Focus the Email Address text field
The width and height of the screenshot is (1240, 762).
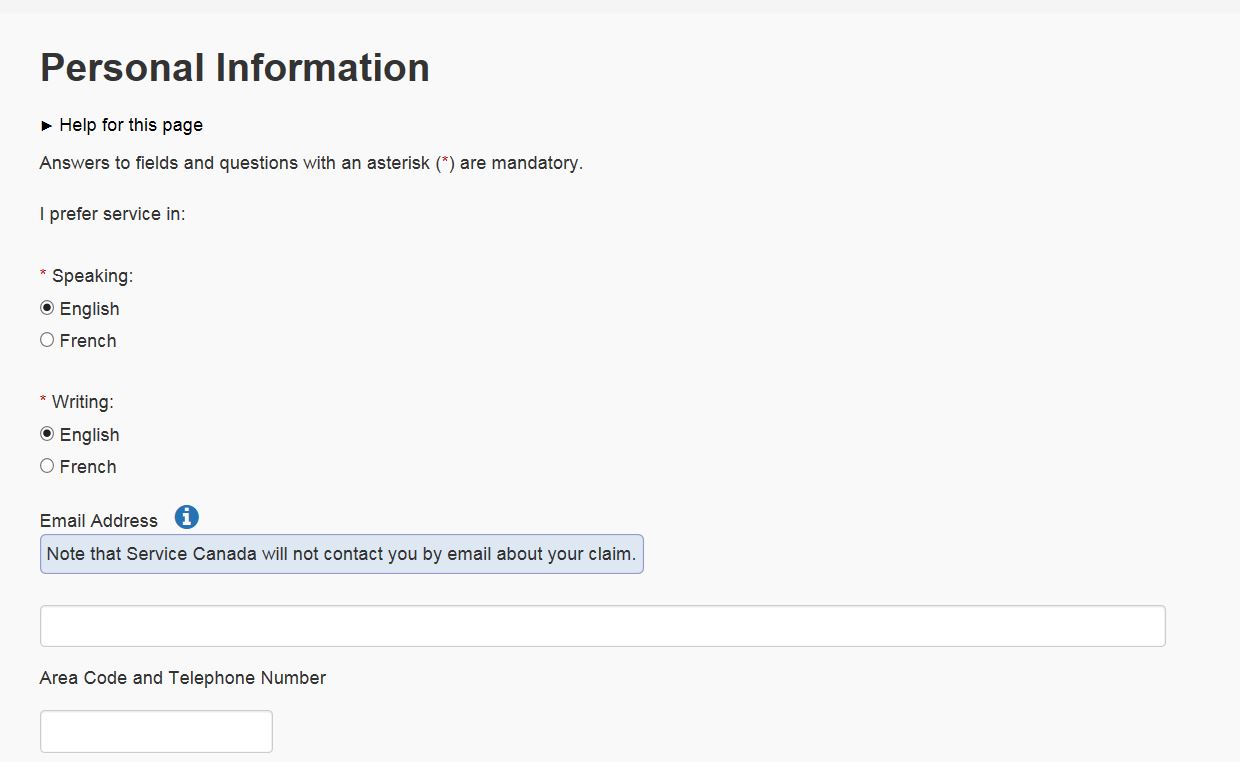(x=602, y=626)
